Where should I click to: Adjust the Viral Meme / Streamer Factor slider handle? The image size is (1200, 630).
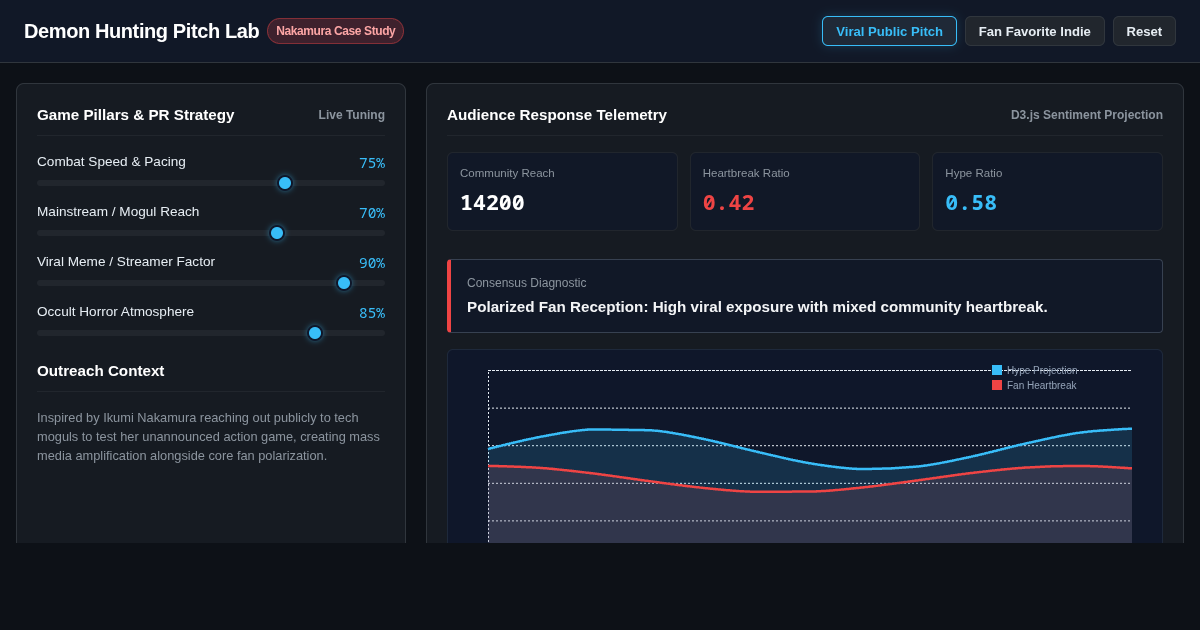tap(344, 283)
